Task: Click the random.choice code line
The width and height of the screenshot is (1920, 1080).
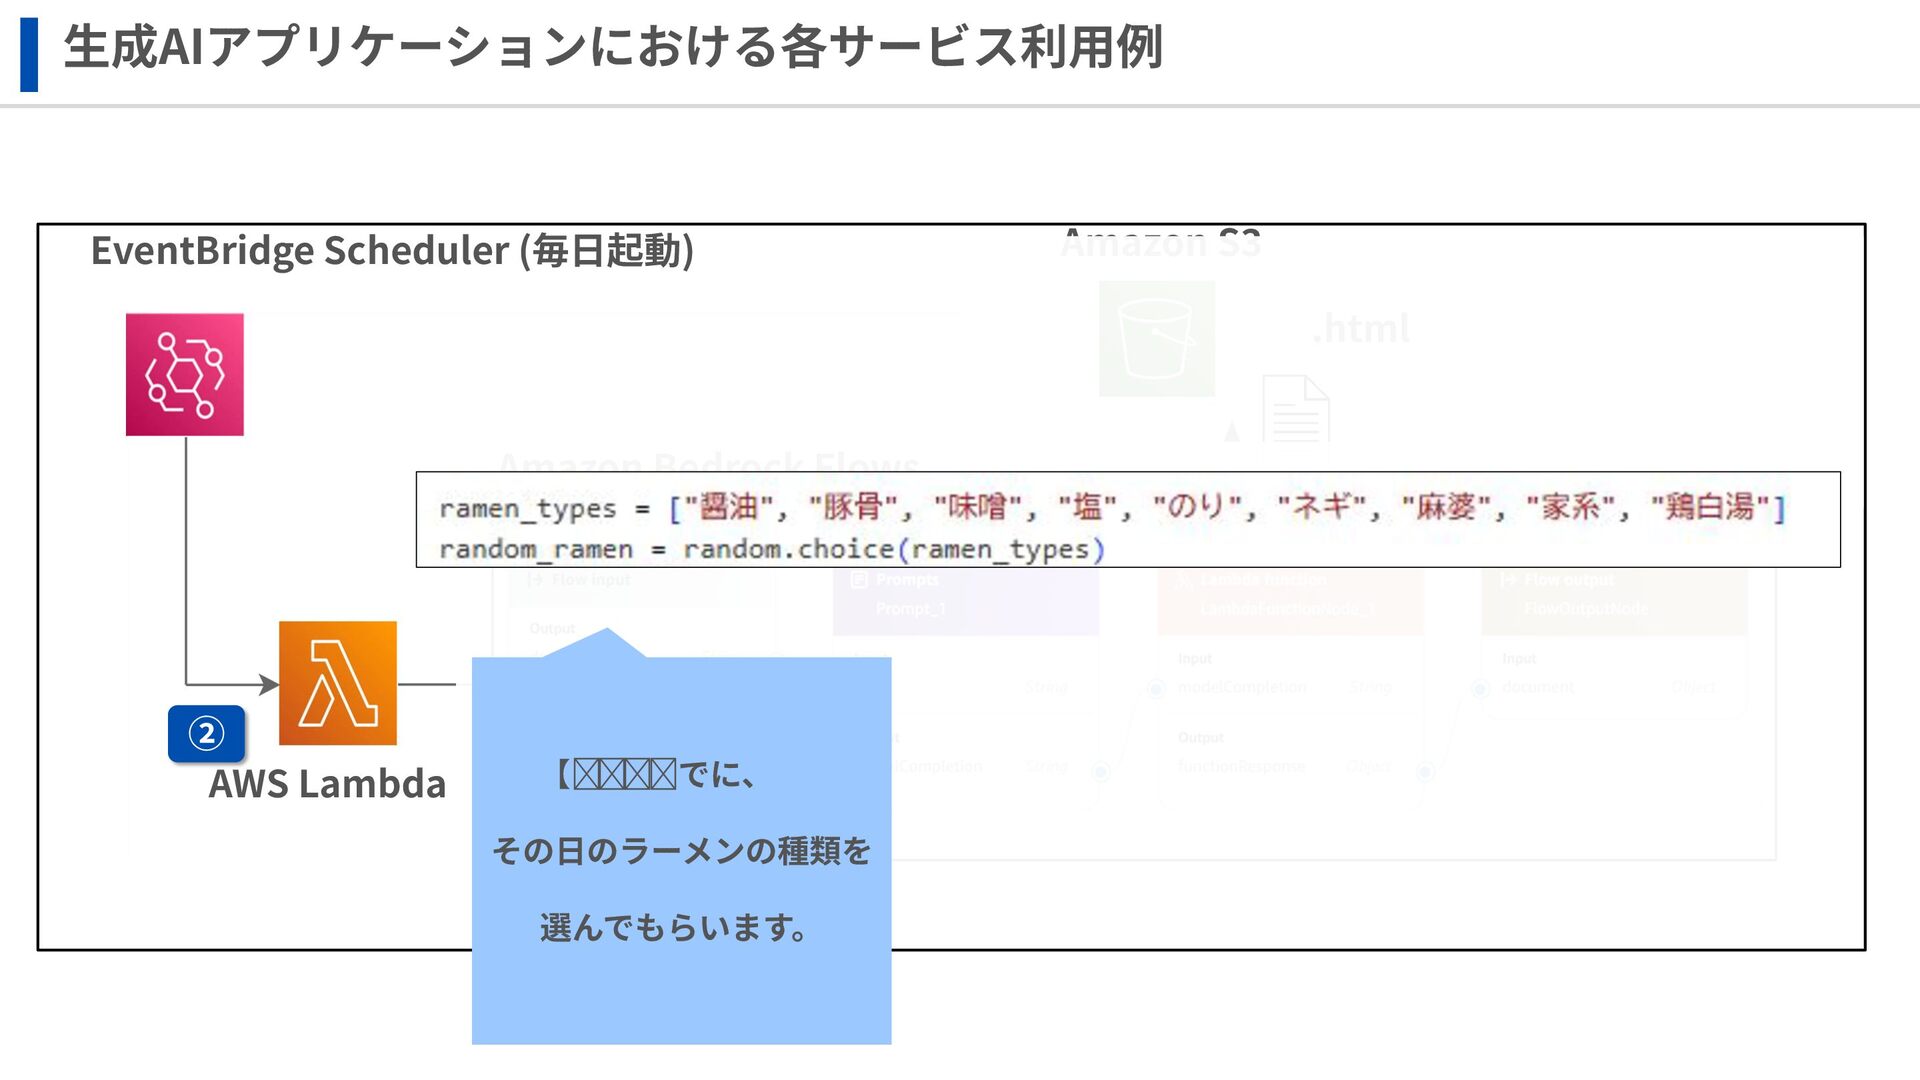Action: pos(771,549)
